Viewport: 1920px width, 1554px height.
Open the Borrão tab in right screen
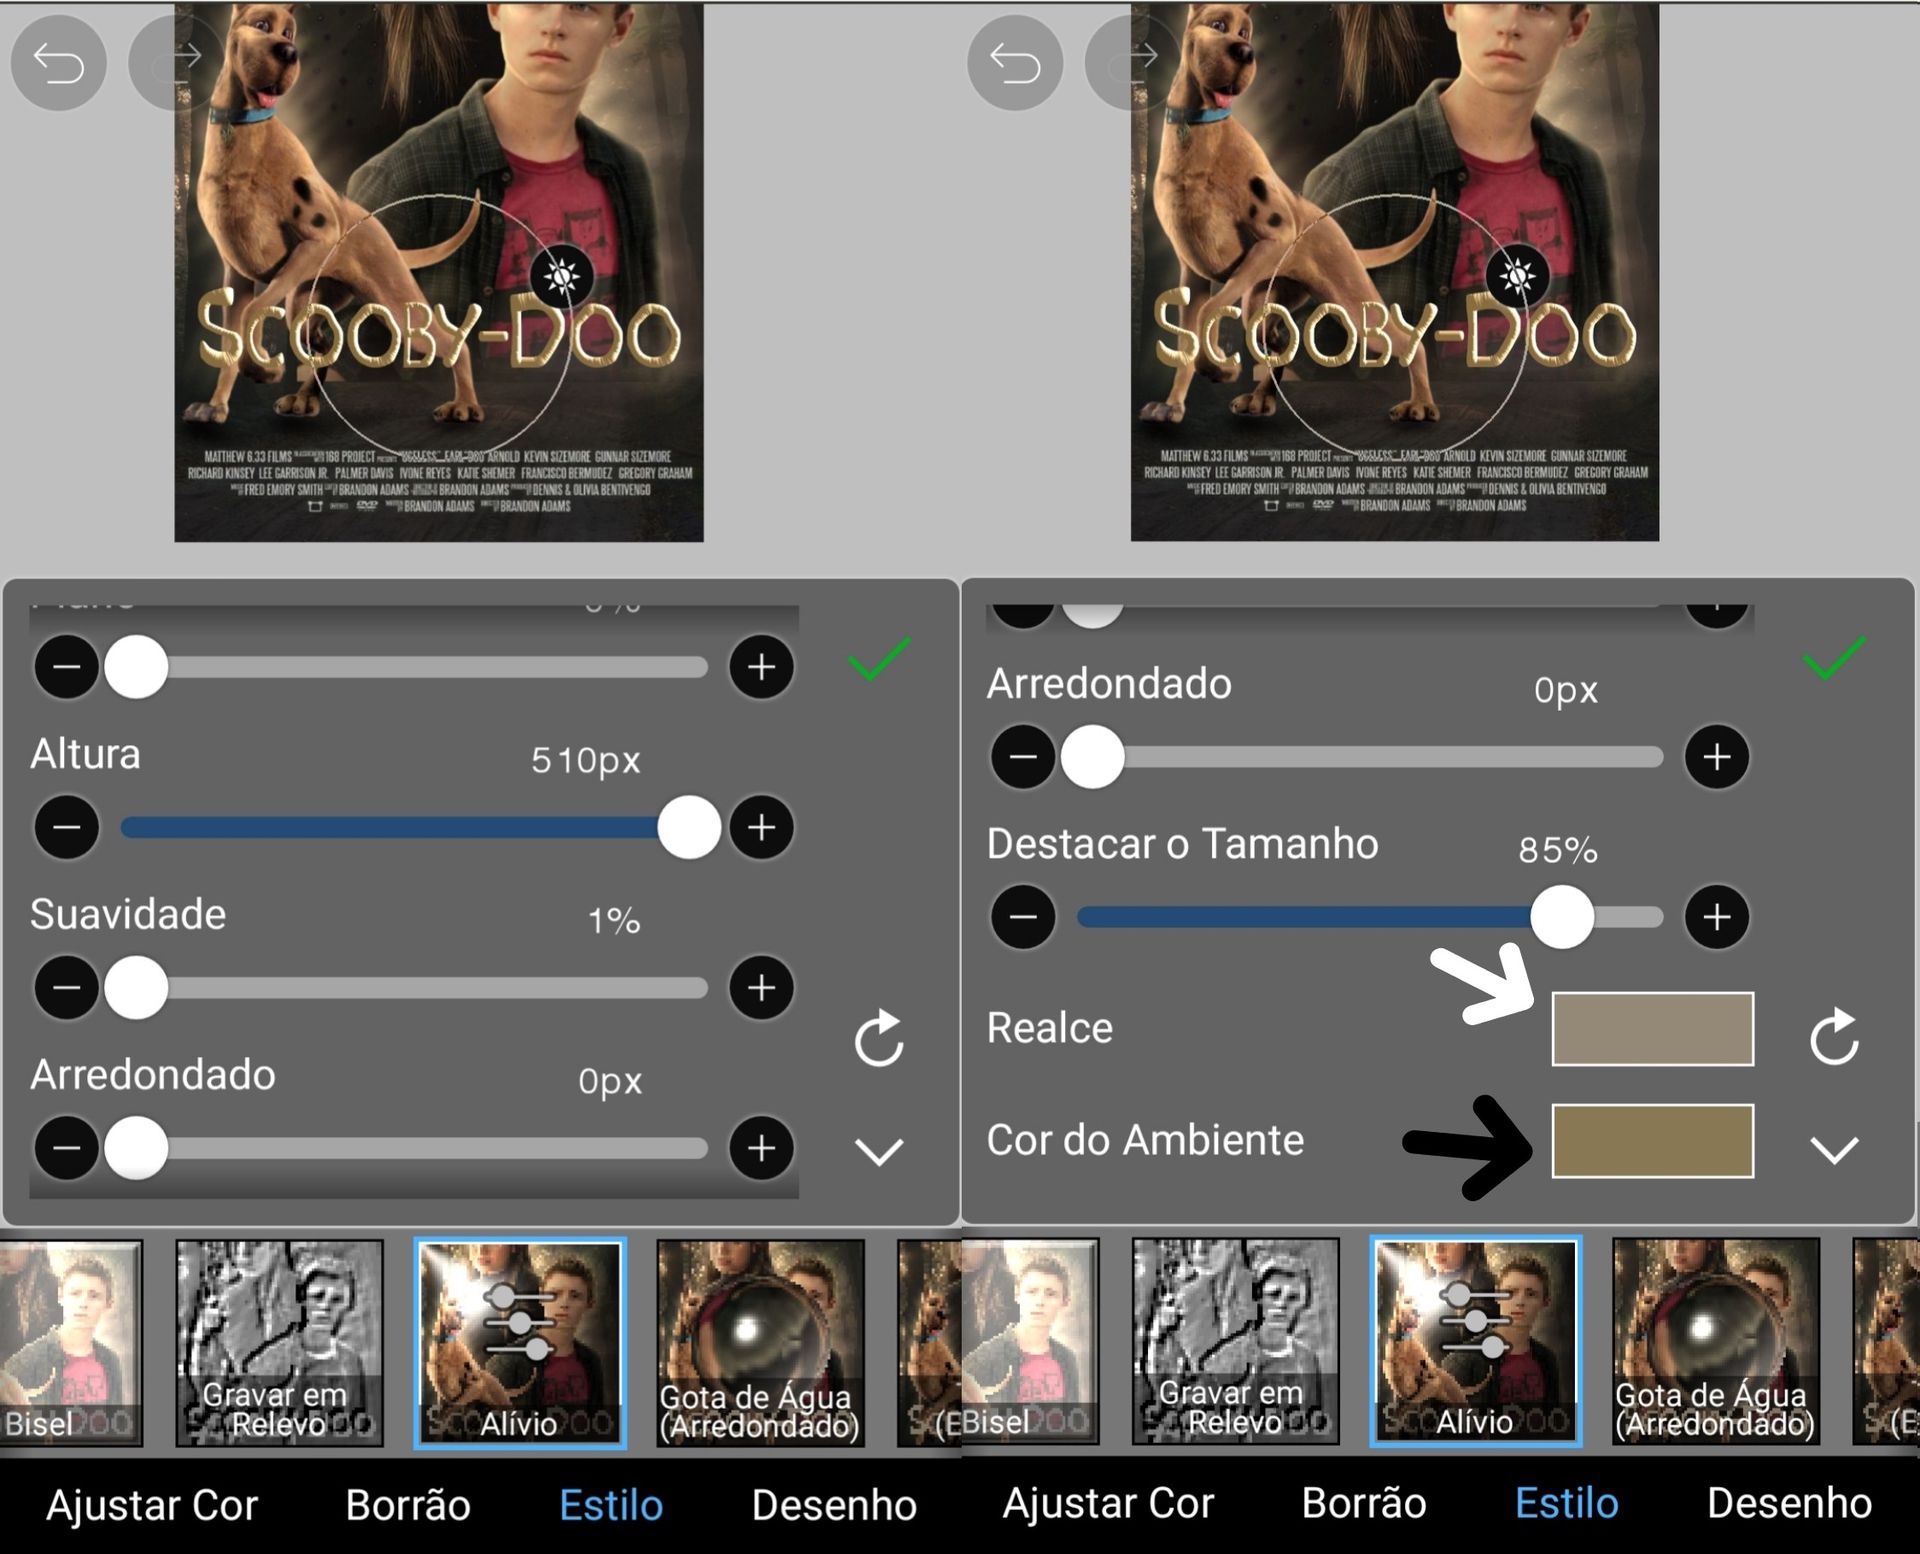pos(1364,1503)
